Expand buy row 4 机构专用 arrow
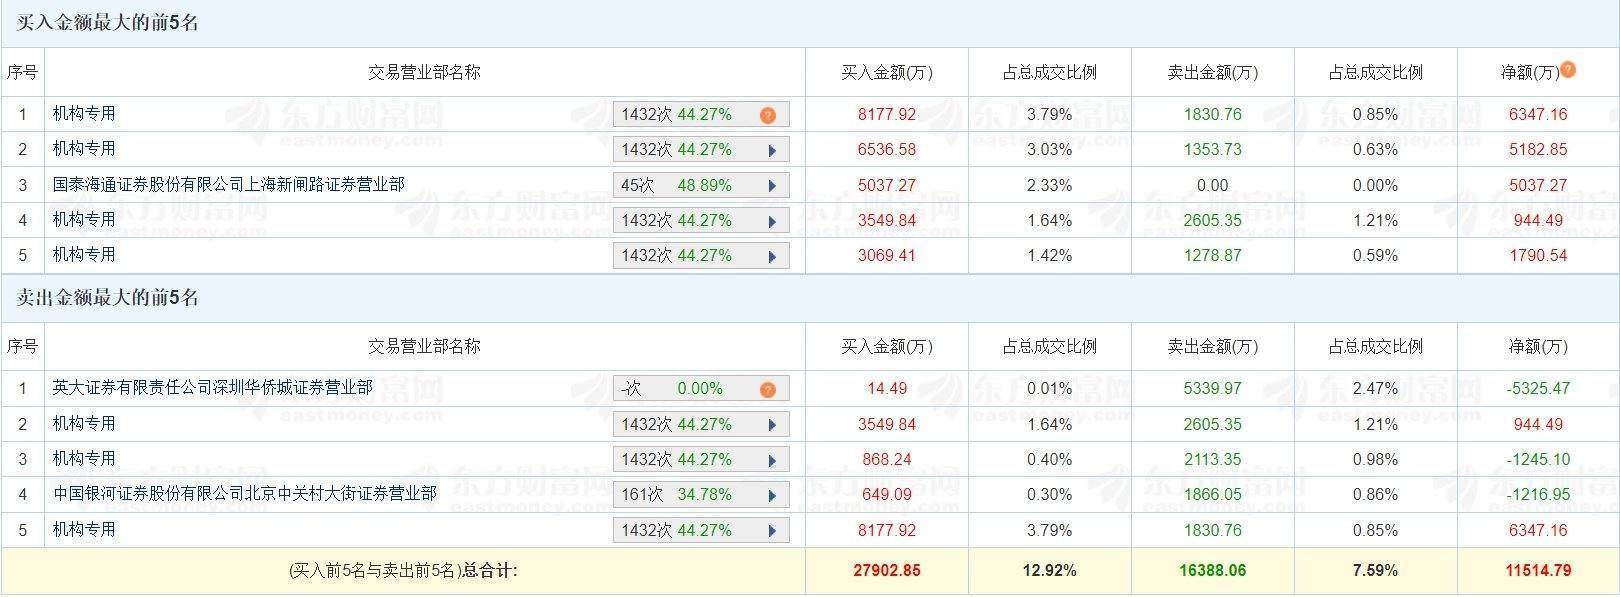Screen dimensions: 1620x597 click(771, 219)
